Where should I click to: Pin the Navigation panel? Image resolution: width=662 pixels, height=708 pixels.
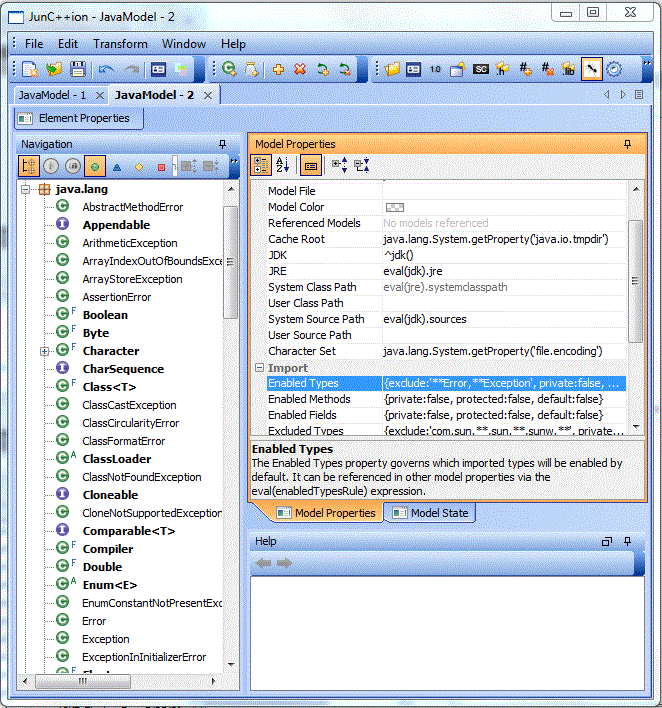pos(222,144)
